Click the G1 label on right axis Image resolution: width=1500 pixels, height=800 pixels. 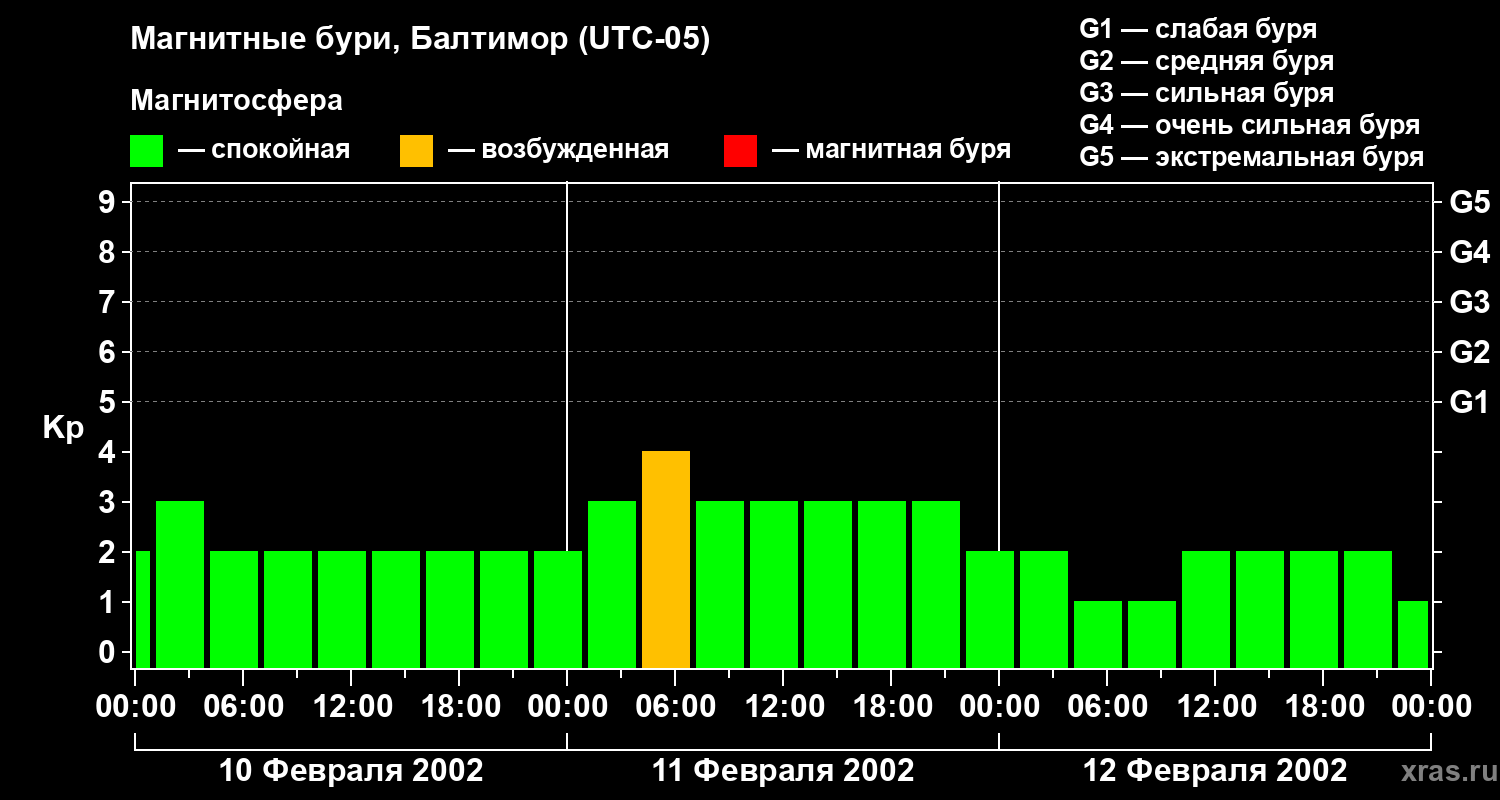(1469, 402)
